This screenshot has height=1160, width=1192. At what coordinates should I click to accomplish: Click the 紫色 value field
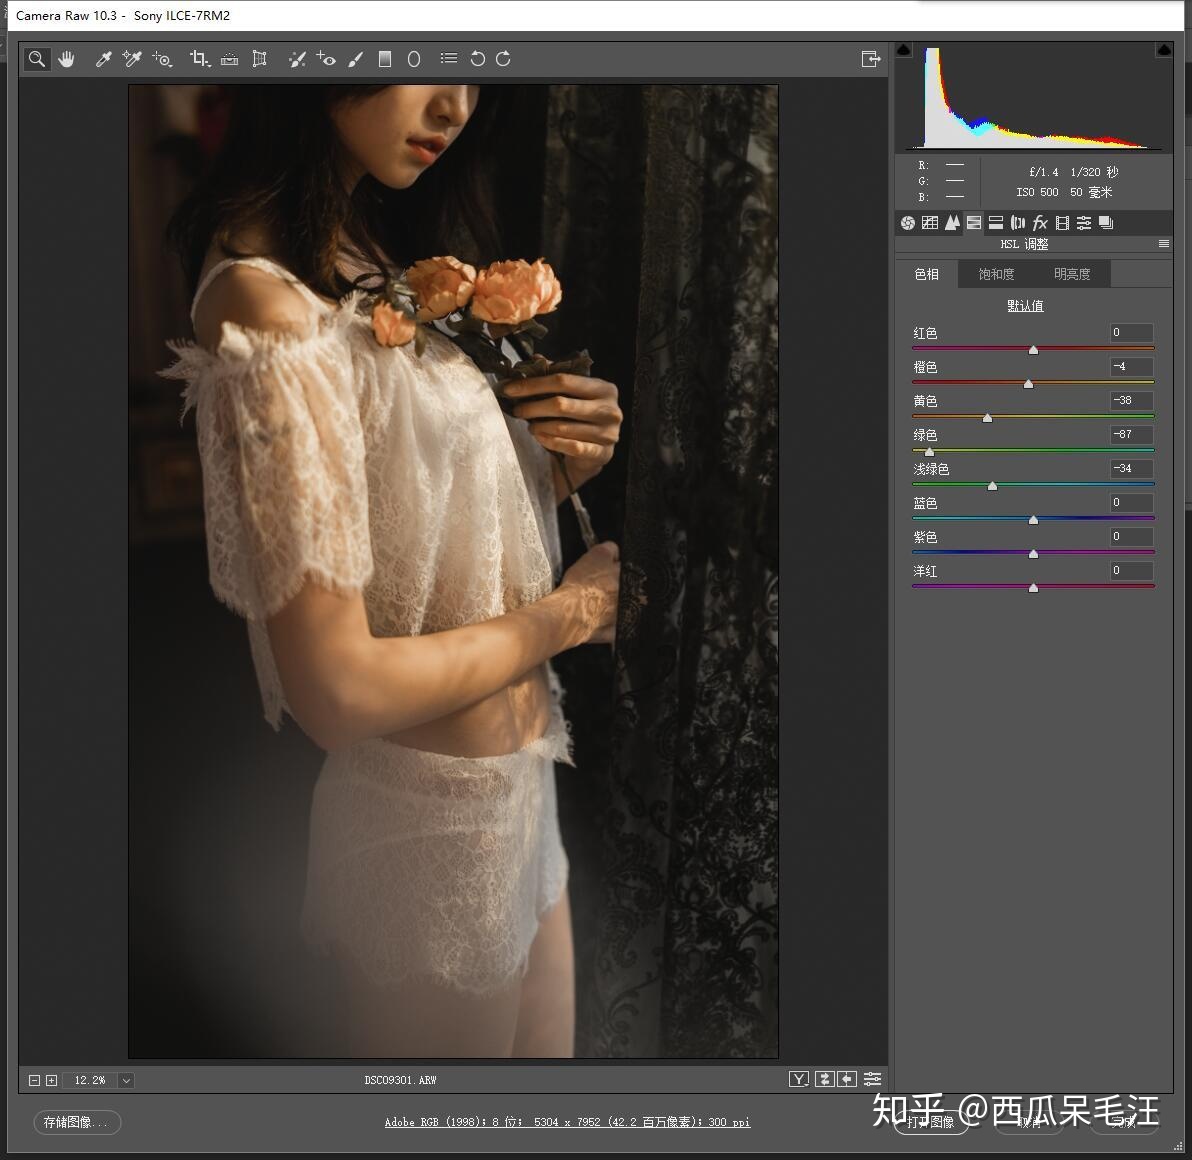(1131, 536)
